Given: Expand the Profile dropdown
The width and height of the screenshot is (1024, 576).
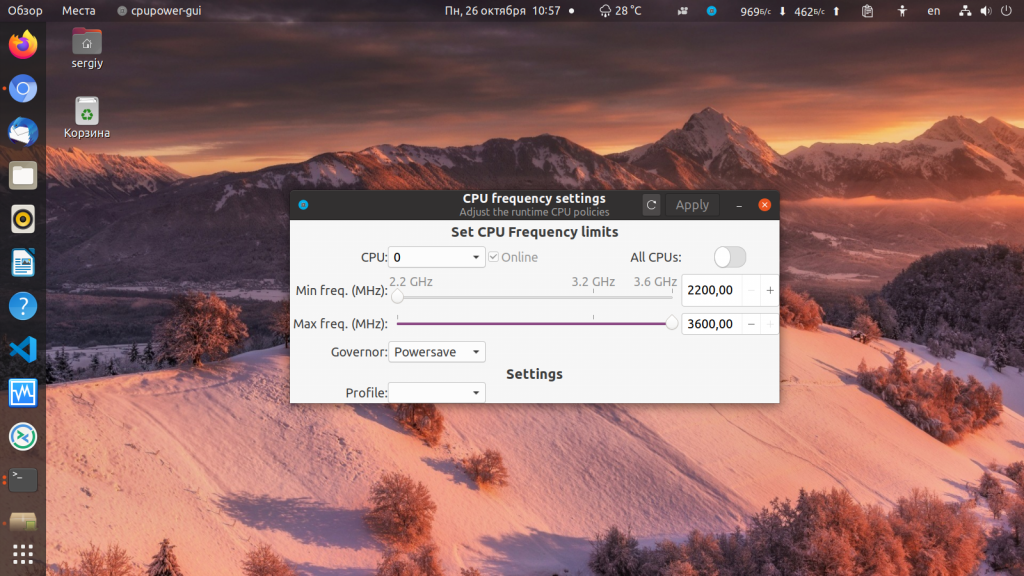Looking at the screenshot, I should click(436, 392).
